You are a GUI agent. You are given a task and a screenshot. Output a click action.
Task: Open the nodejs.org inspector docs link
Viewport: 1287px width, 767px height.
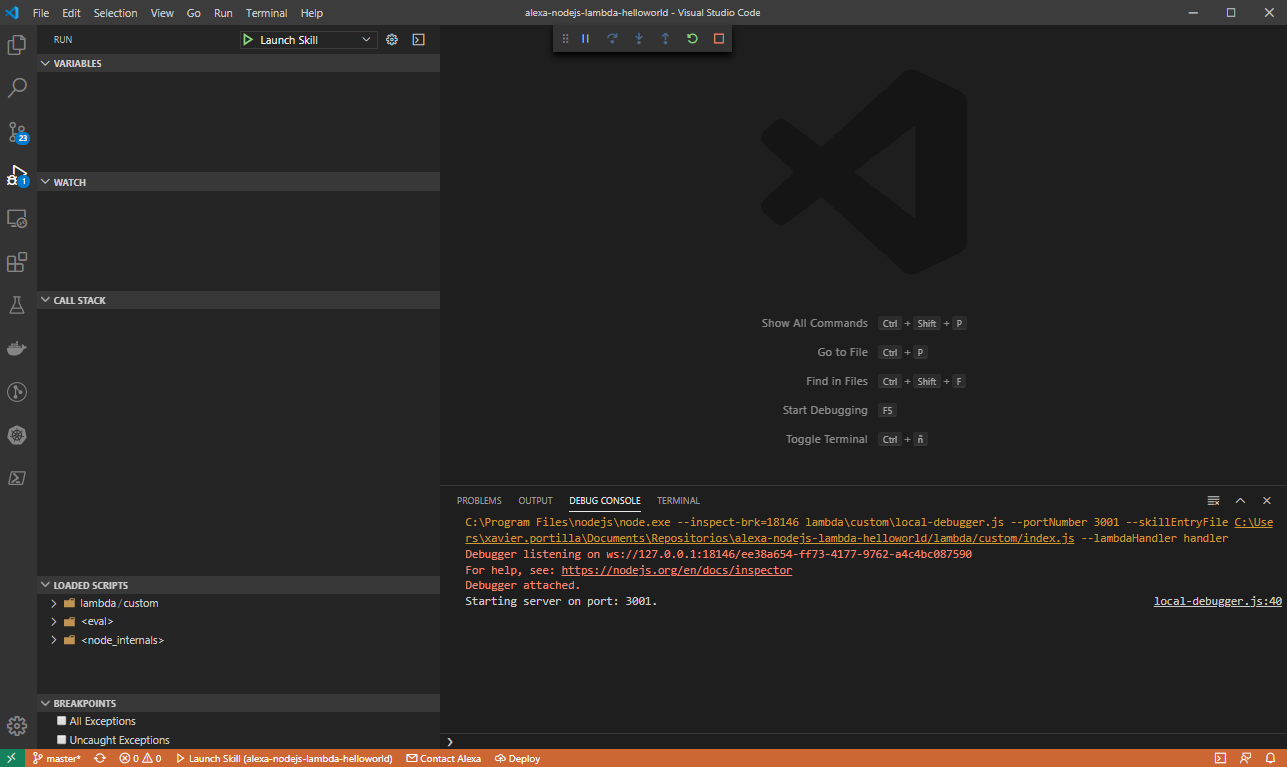point(677,570)
